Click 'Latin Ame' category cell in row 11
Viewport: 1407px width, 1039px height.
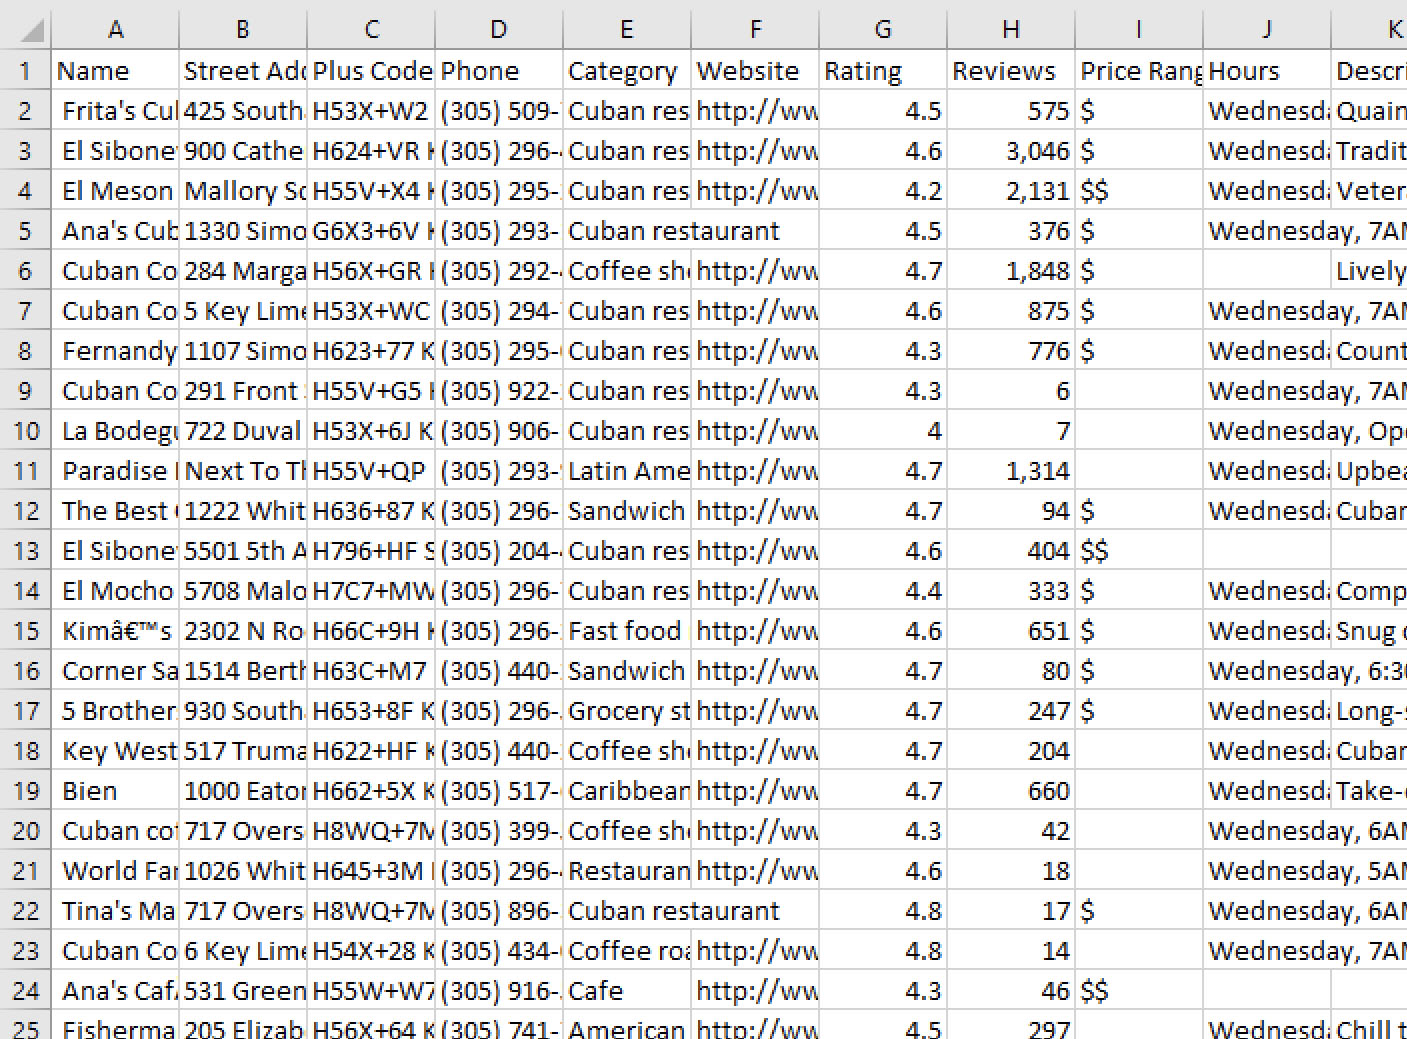tap(627, 471)
